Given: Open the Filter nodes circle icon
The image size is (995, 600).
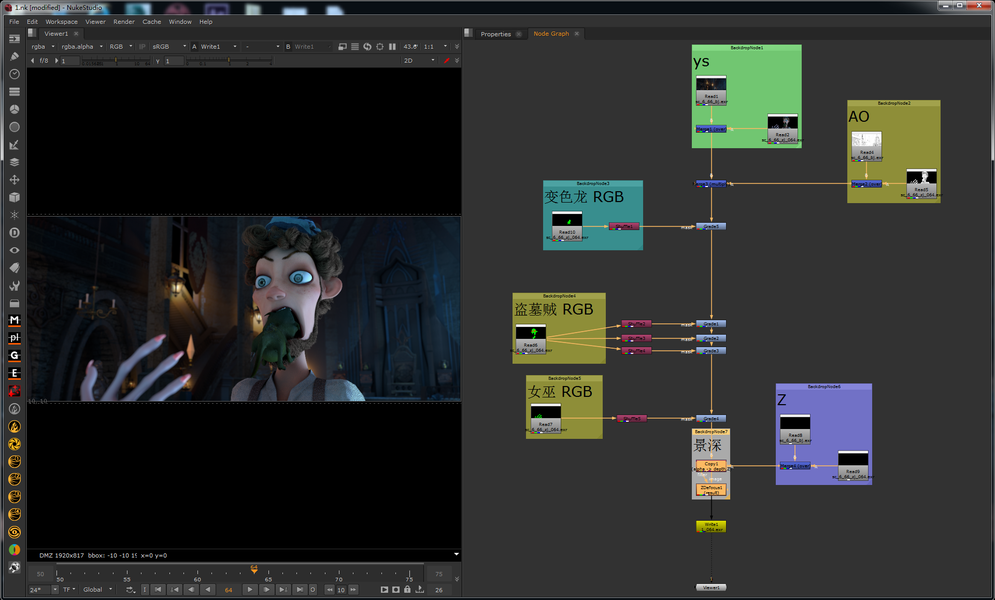Looking at the screenshot, I should click(x=14, y=127).
